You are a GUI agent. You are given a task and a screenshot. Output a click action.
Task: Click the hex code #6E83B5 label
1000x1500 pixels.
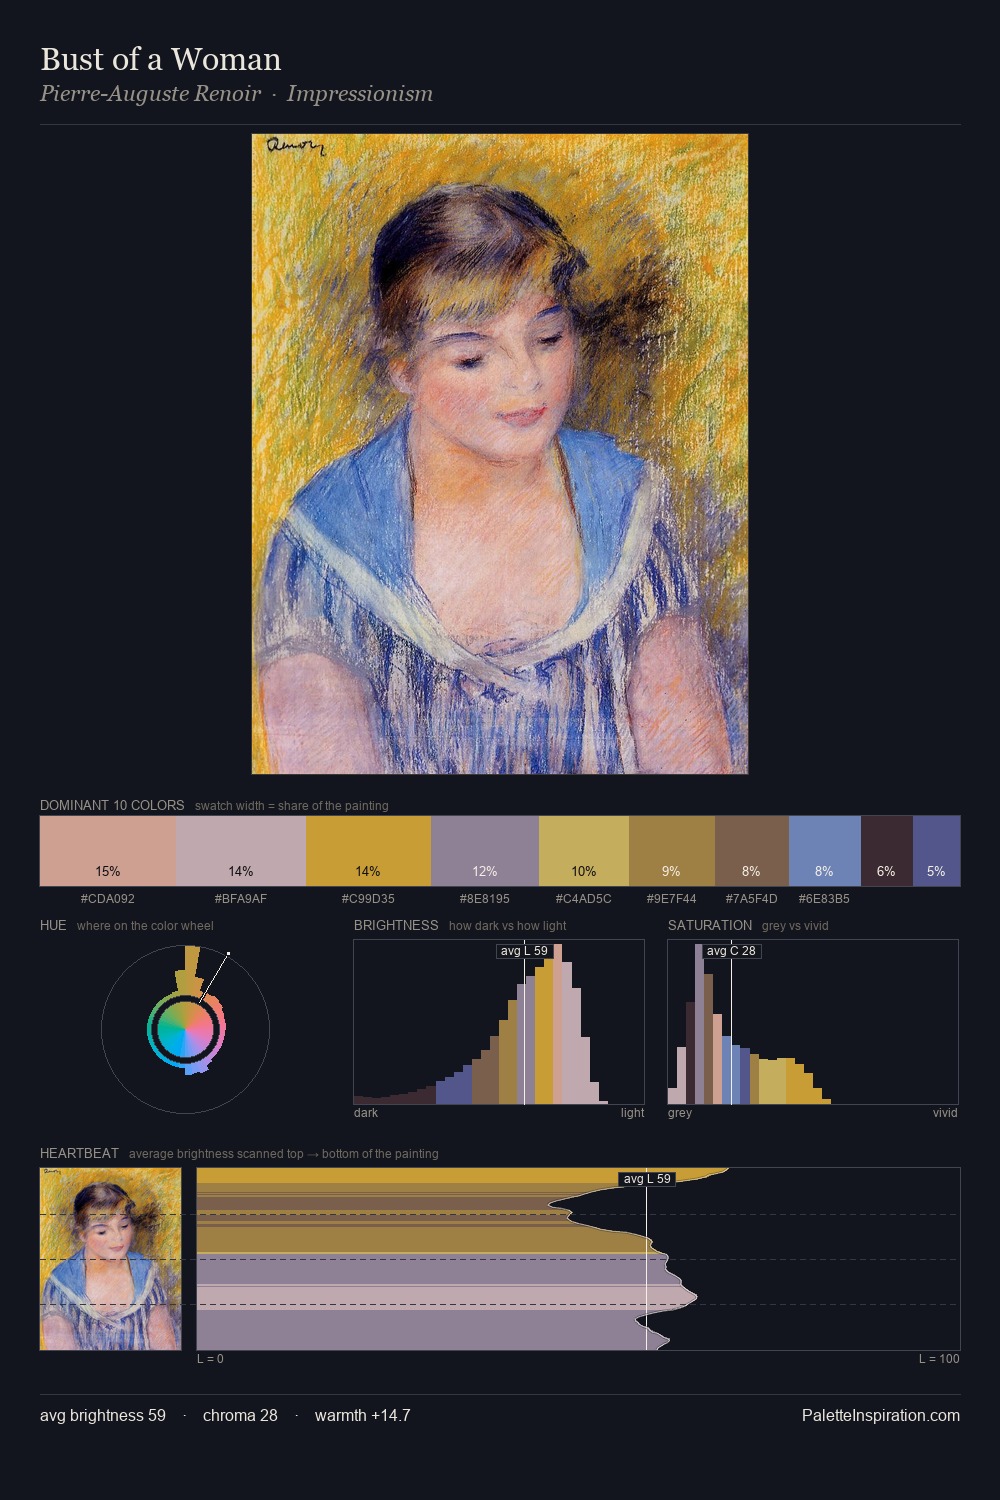pos(824,899)
